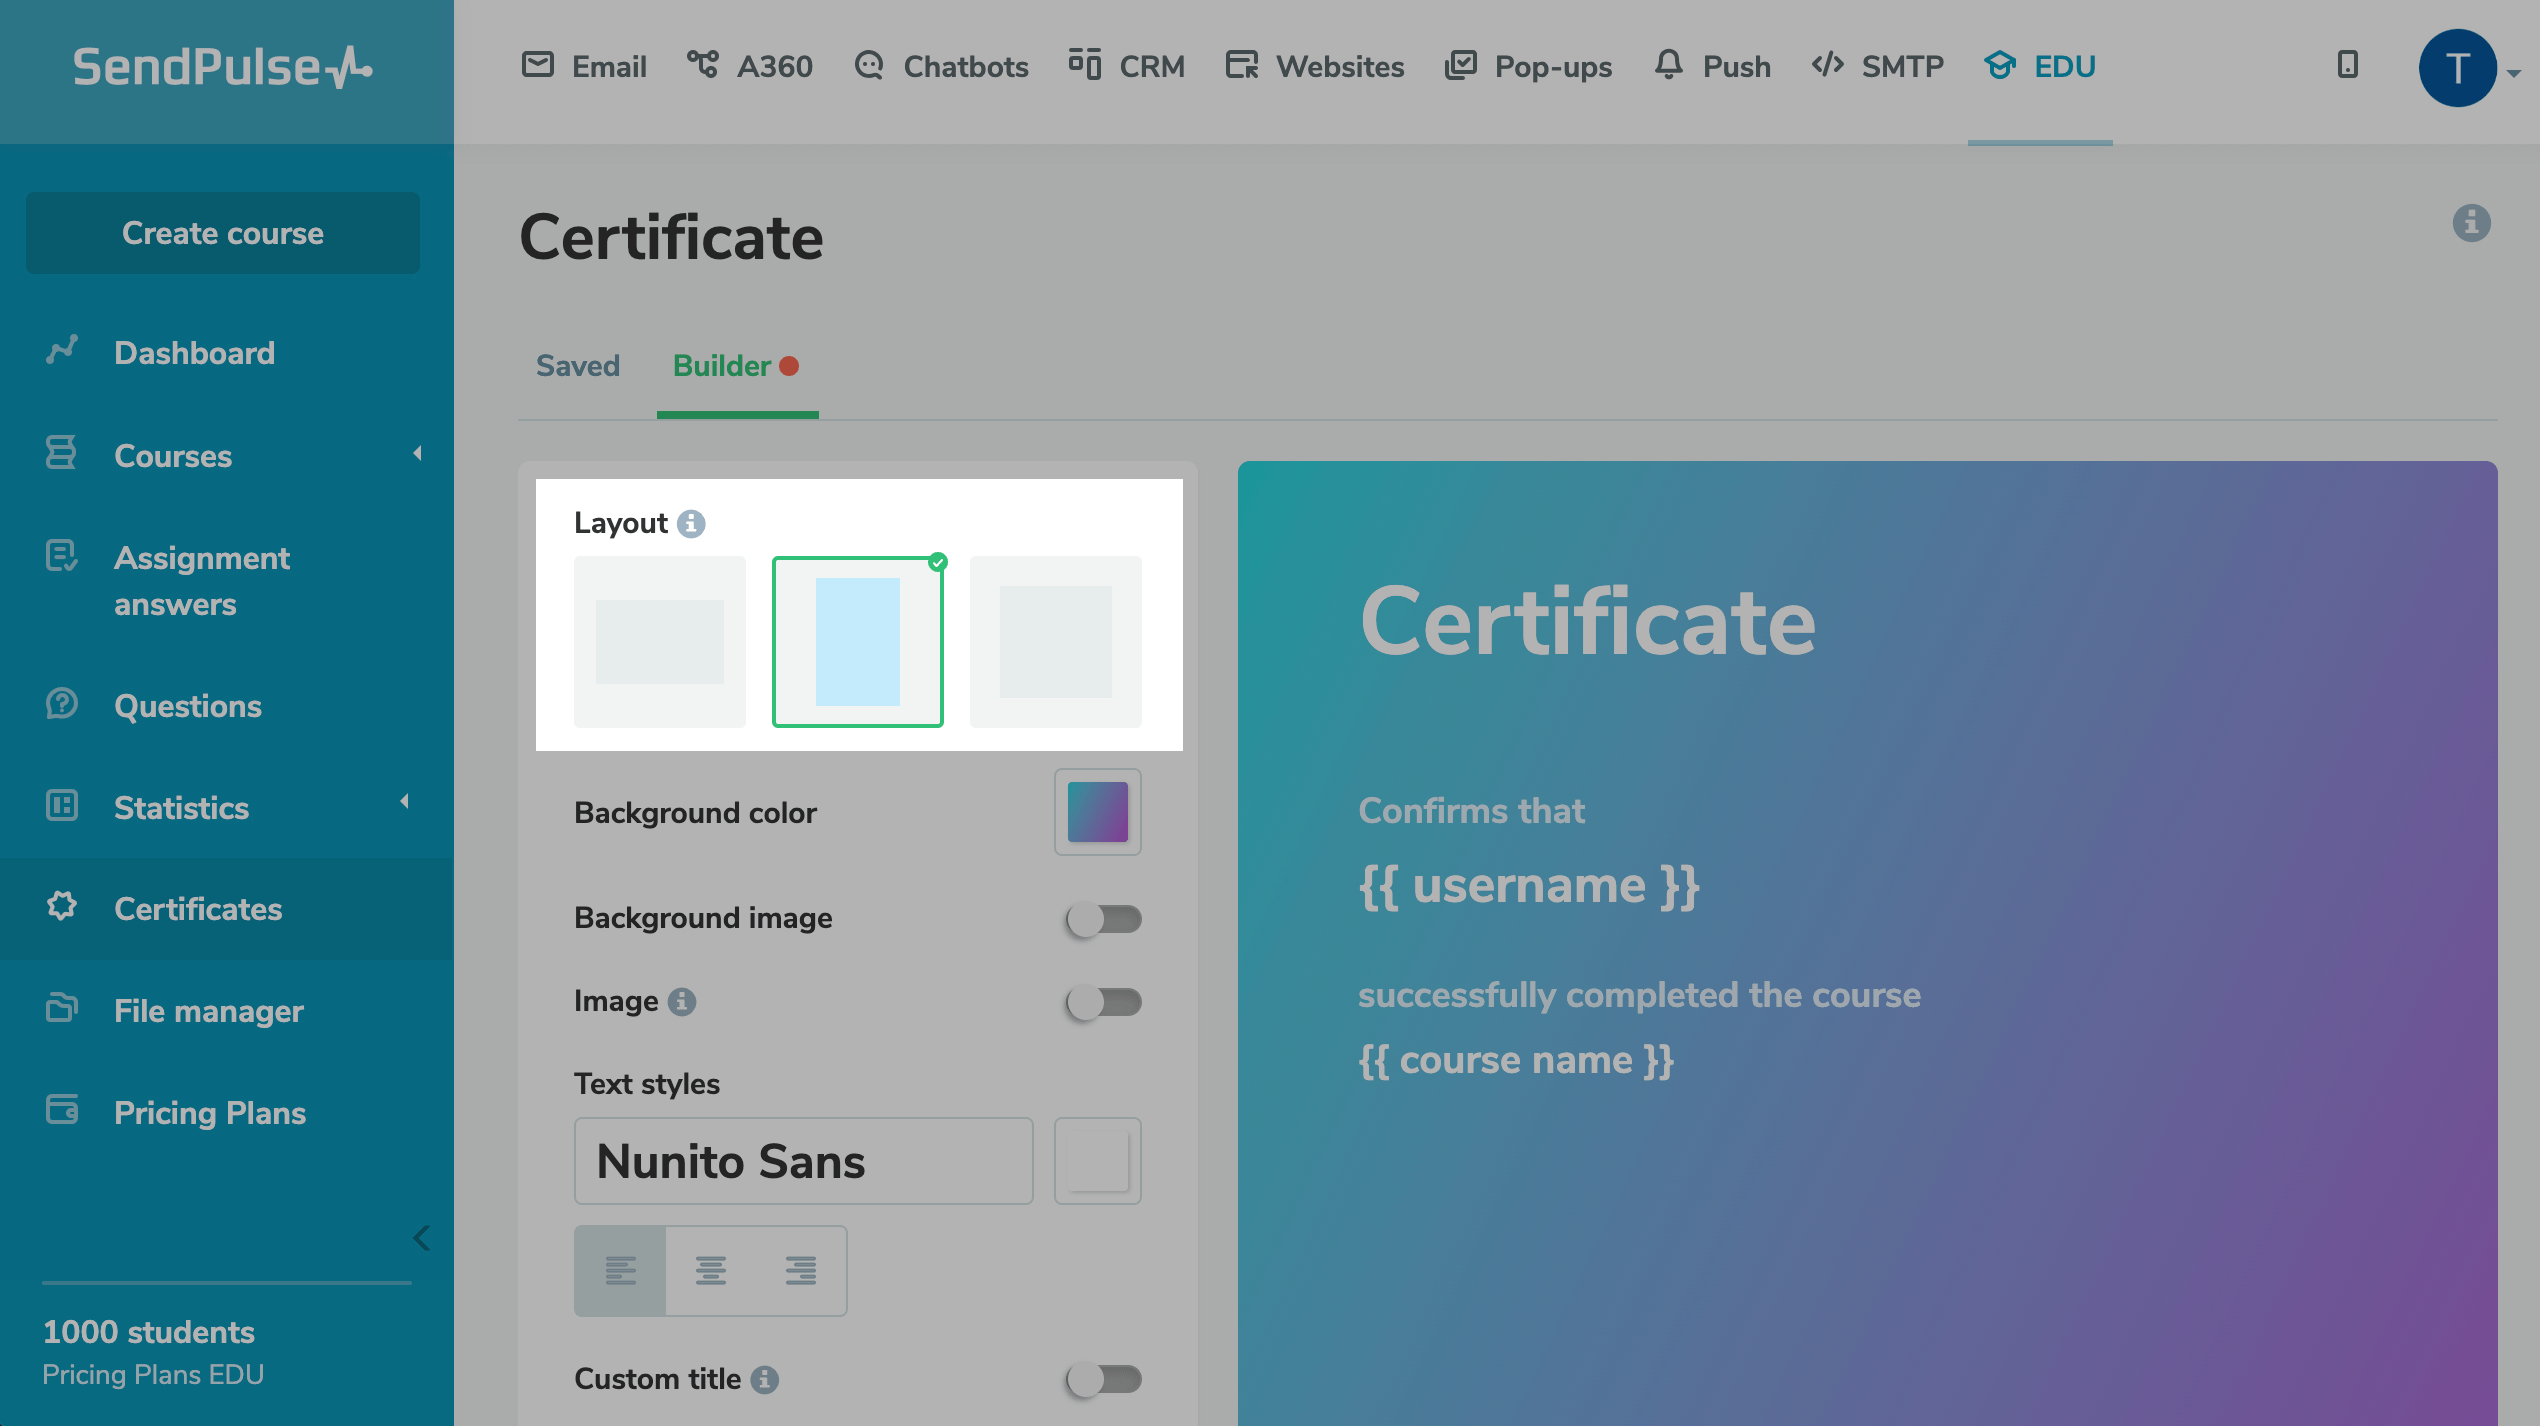Choose the landscape layout thumbnail
Image resolution: width=2540 pixels, height=1426 pixels.
click(x=660, y=642)
